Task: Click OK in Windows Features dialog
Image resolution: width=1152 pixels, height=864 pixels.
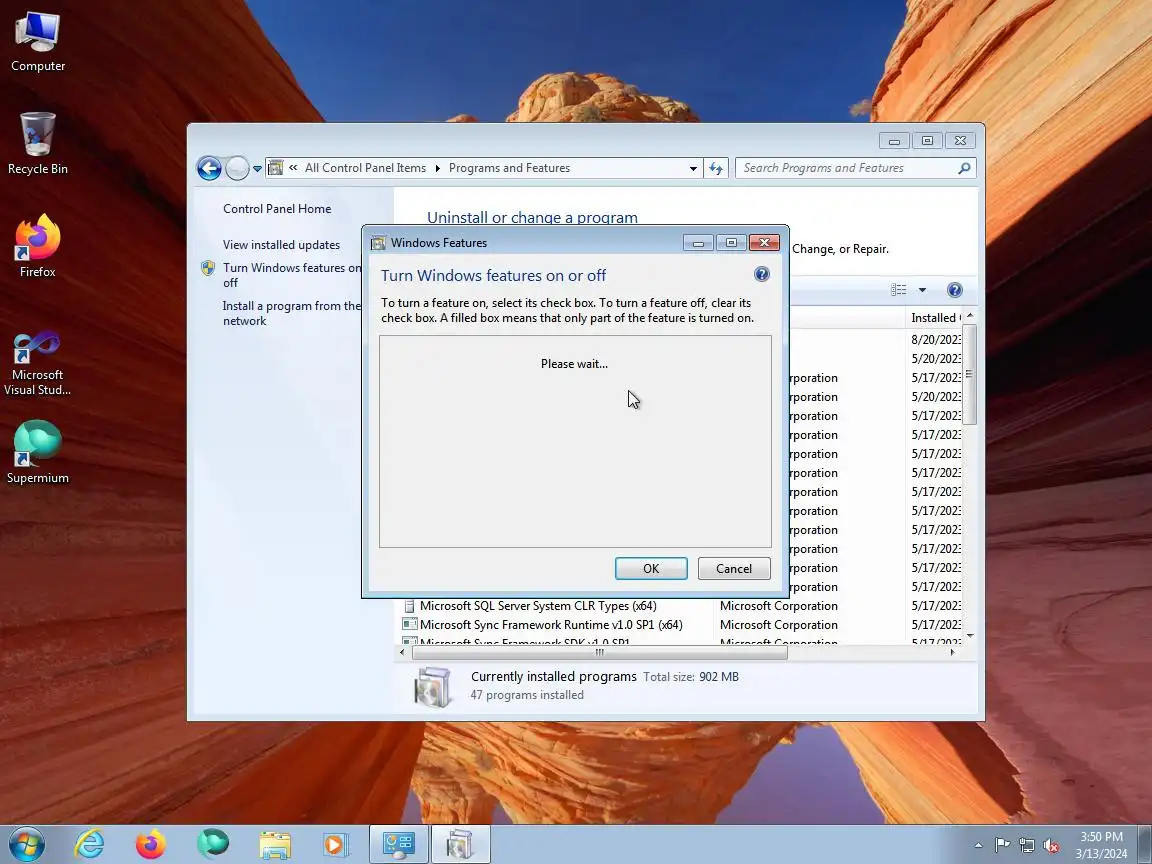Action: coord(651,569)
